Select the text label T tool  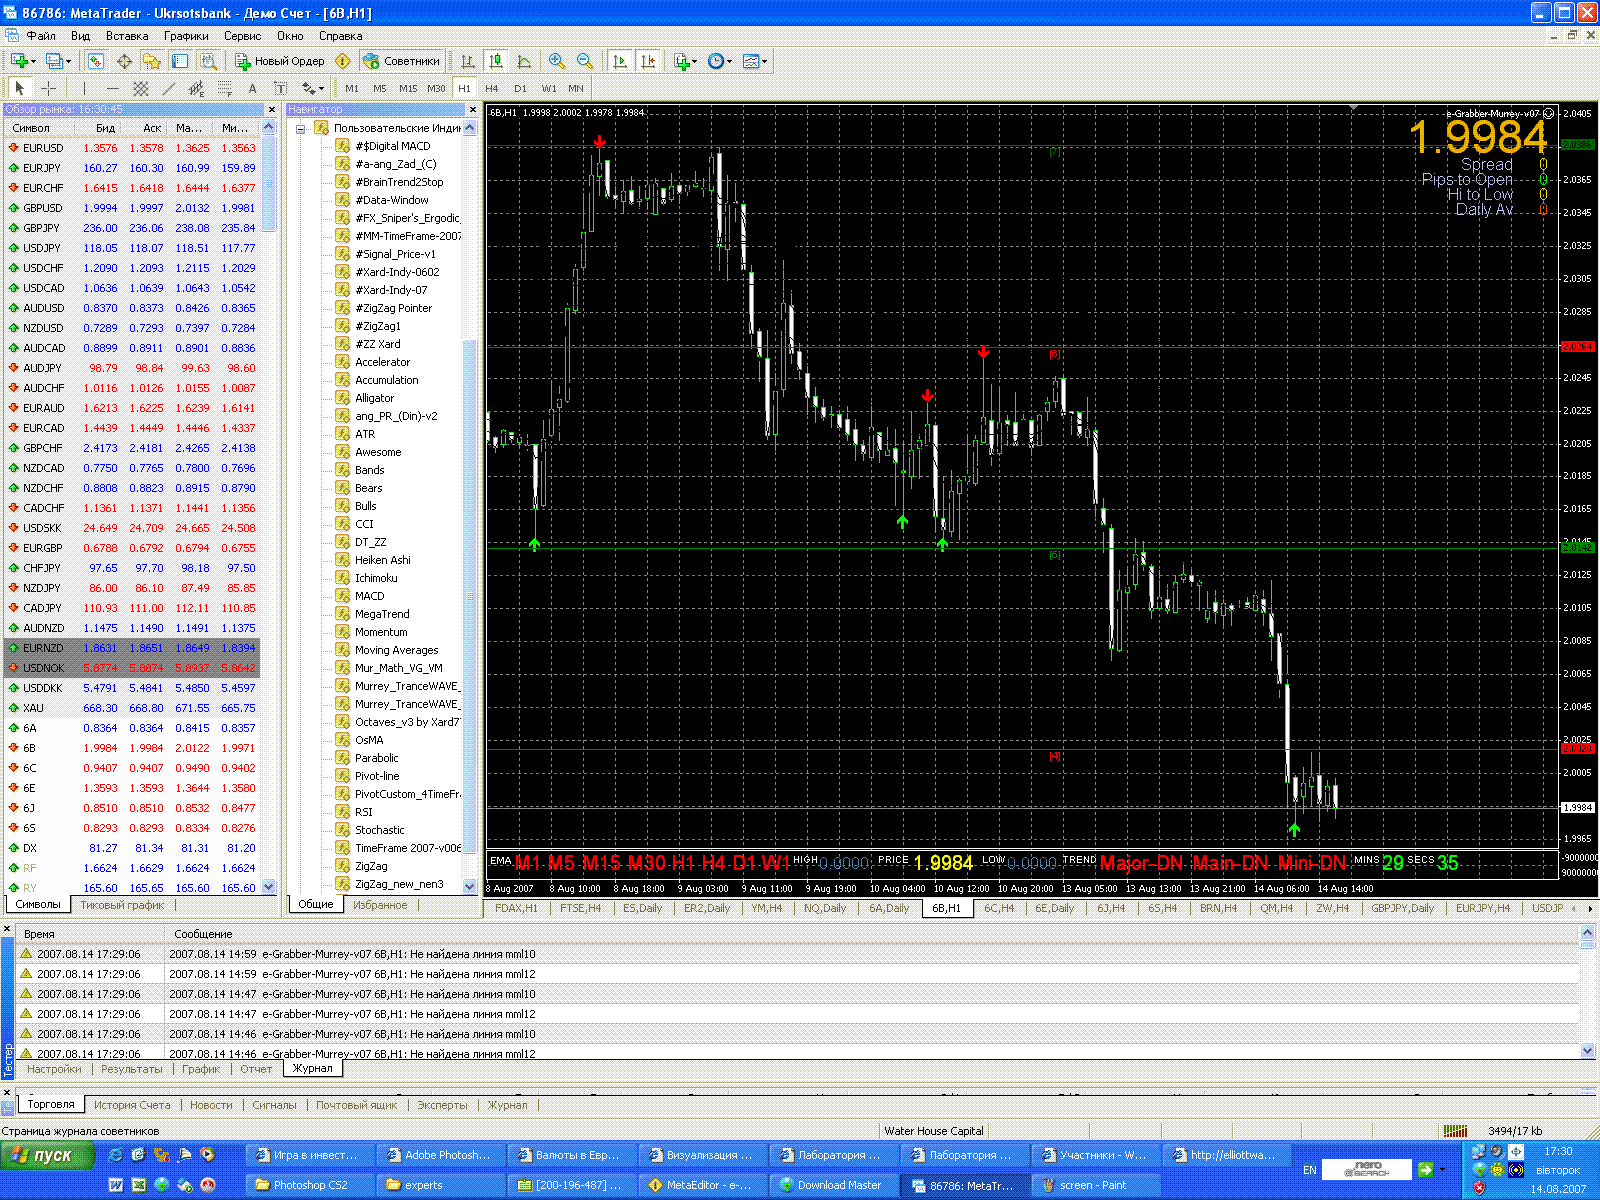pos(280,88)
